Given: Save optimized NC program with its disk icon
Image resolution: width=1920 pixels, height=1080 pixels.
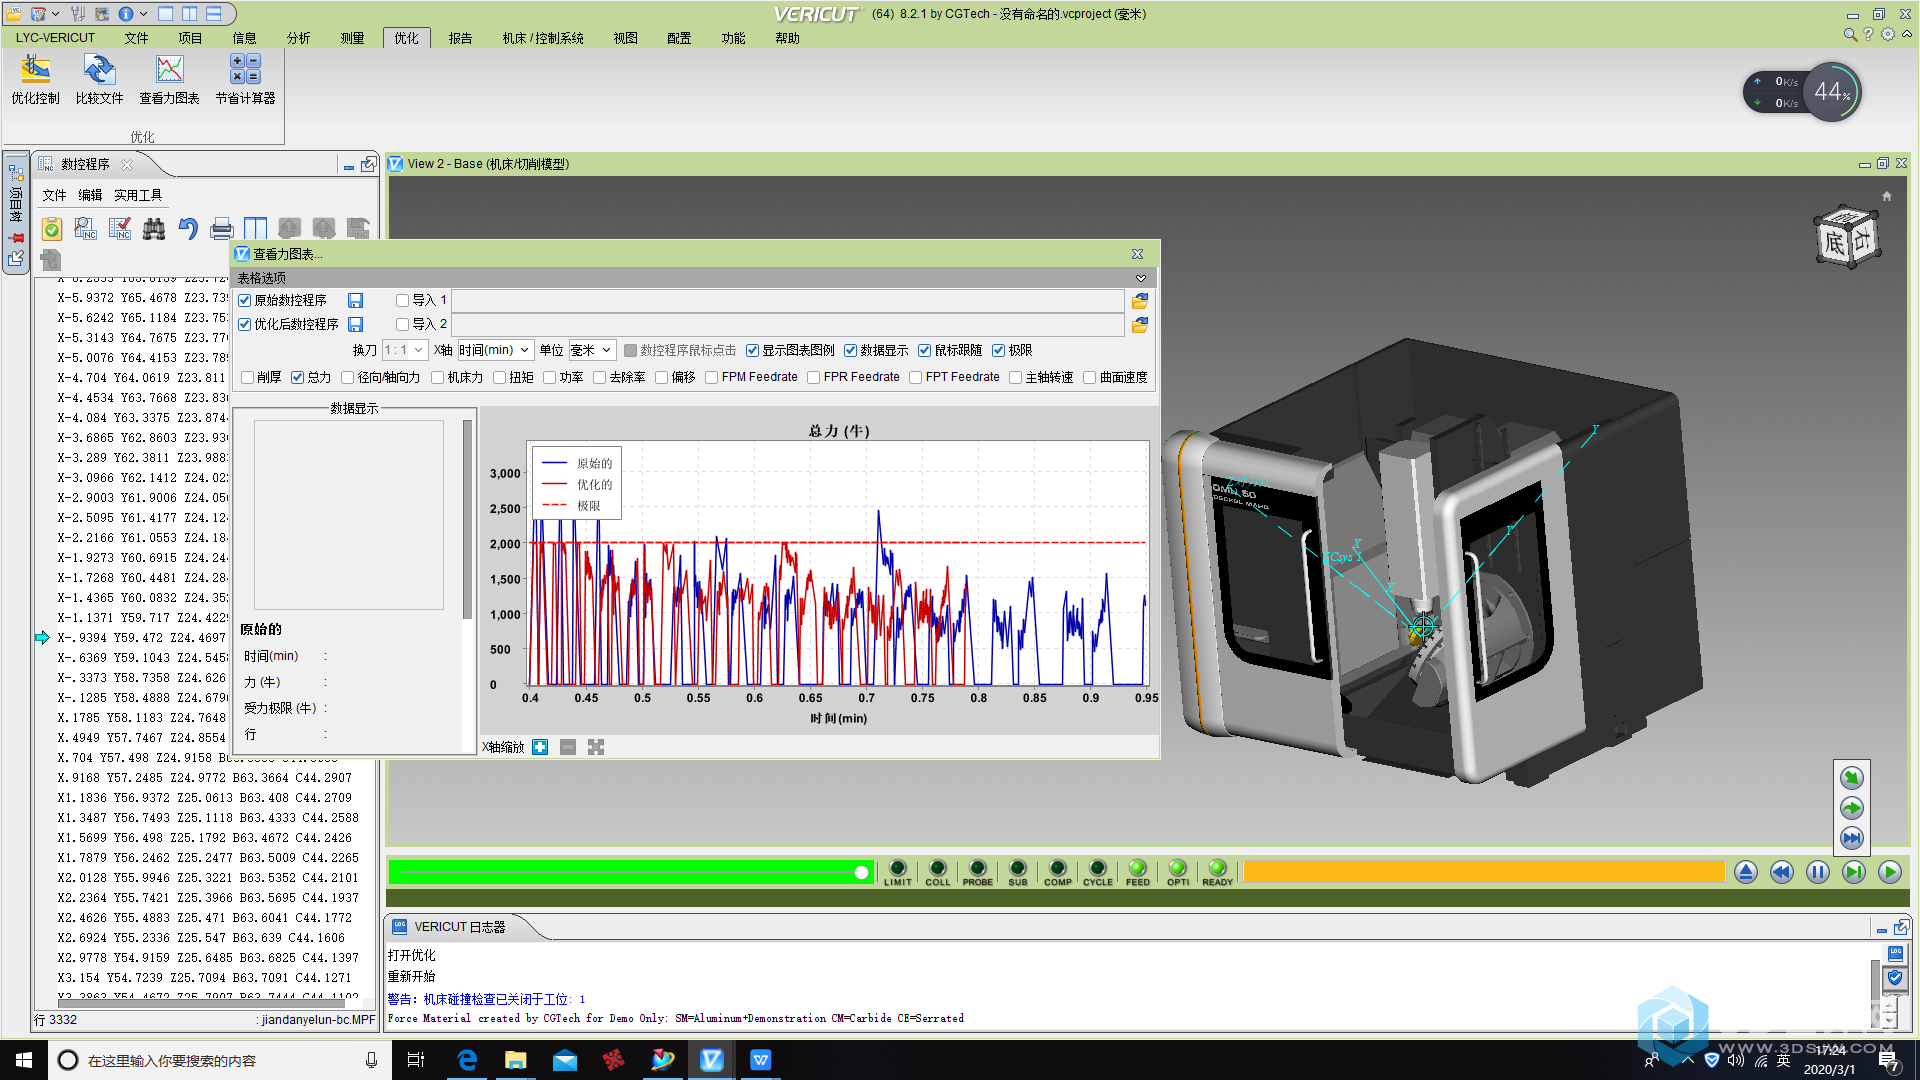Looking at the screenshot, I should pyautogui.click(x=355, y=324).
